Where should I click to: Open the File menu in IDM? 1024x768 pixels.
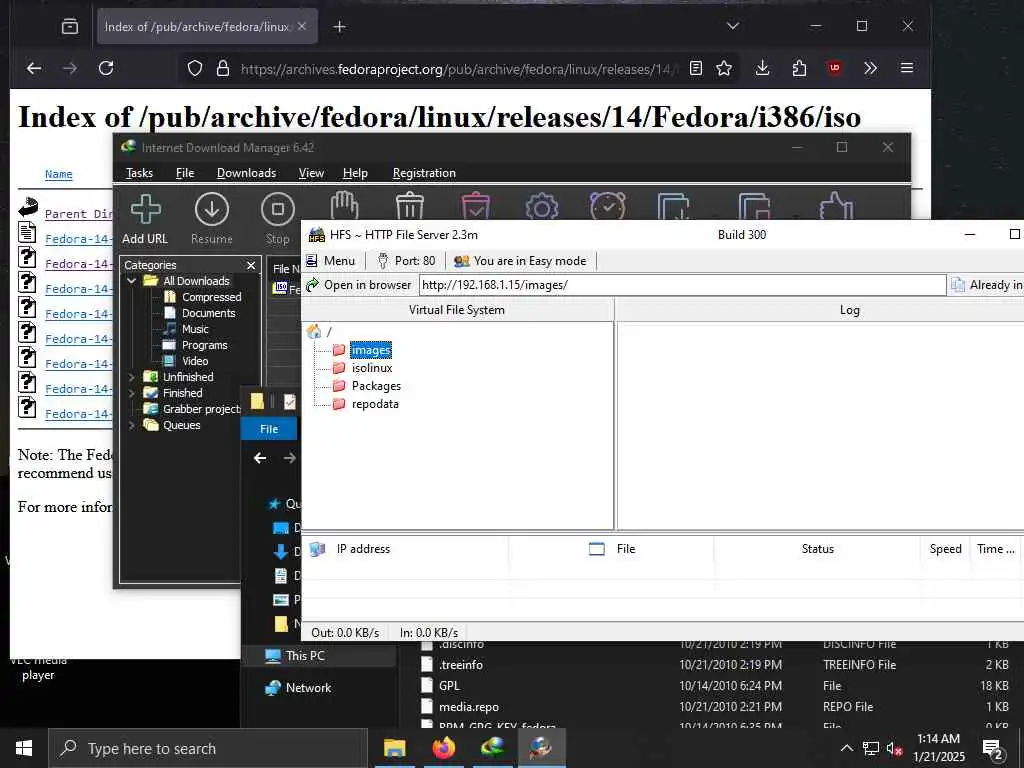(185, 173)
